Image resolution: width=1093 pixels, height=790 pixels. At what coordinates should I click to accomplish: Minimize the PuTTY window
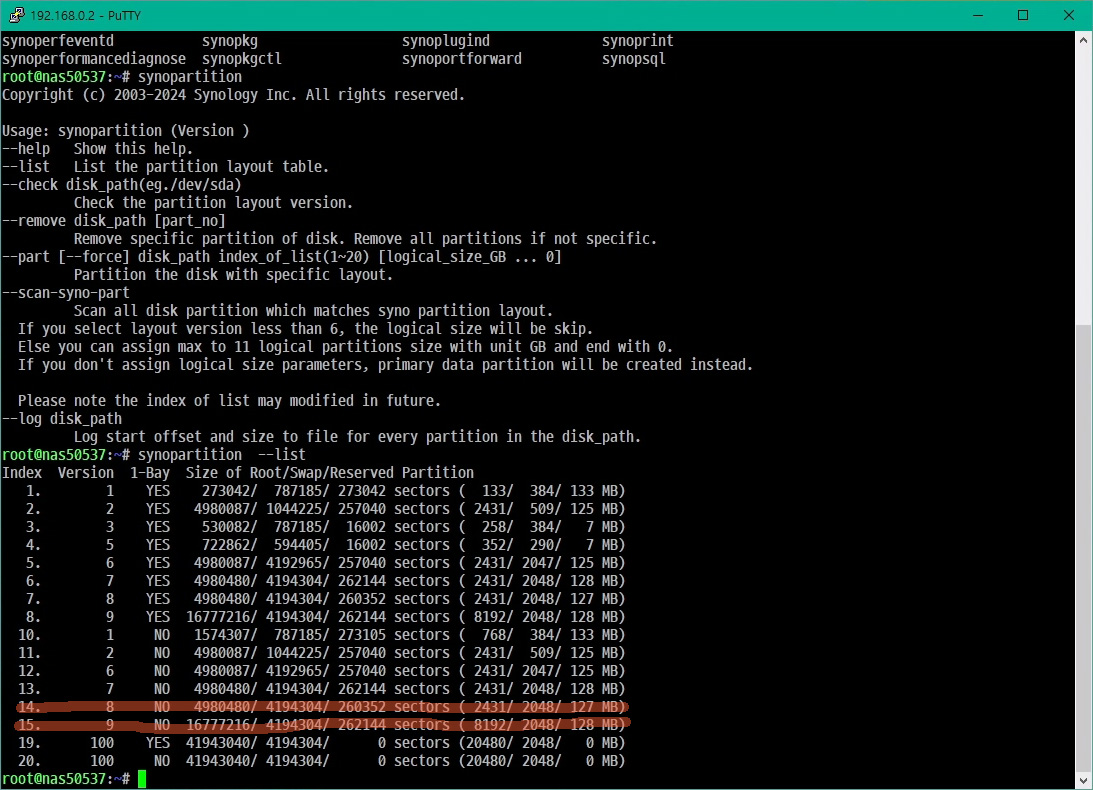(x=976, y=16)
